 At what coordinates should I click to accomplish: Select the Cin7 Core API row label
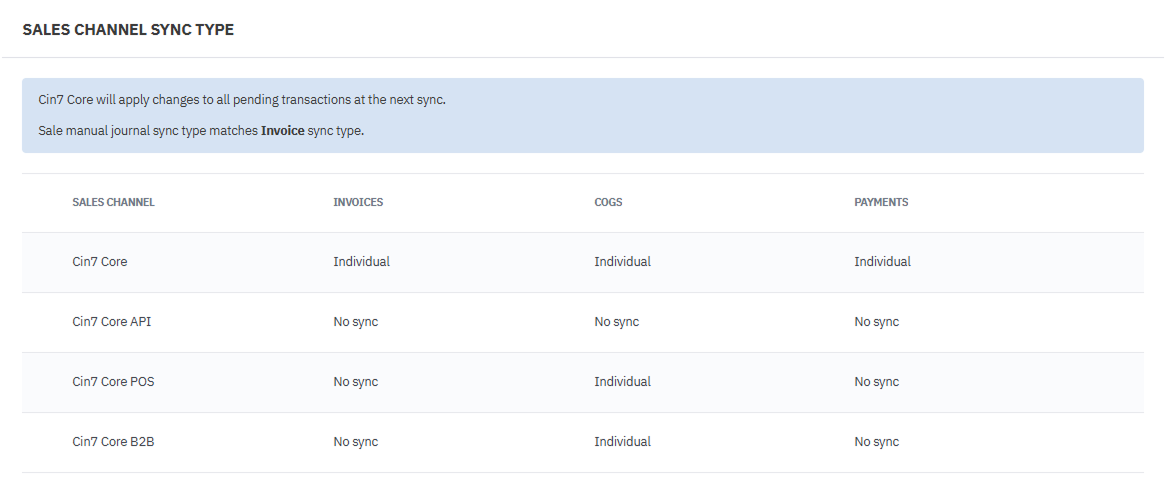click(112, 322)
